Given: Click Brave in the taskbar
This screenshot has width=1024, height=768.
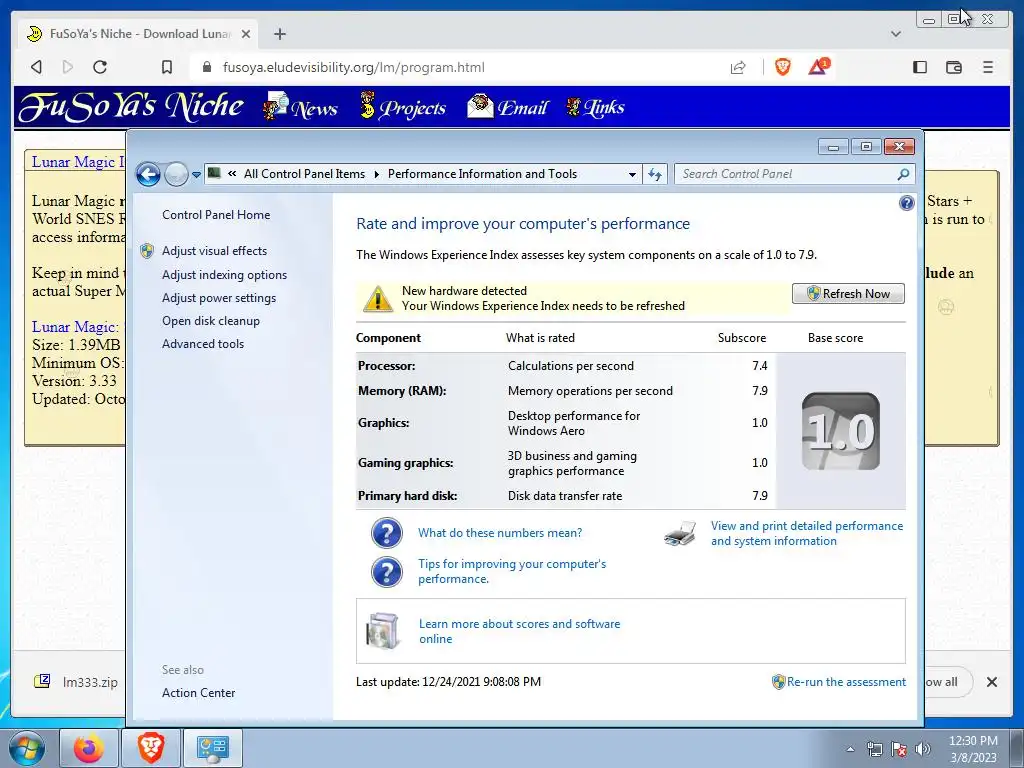Looking at the screenshot, I should (150, 748).
